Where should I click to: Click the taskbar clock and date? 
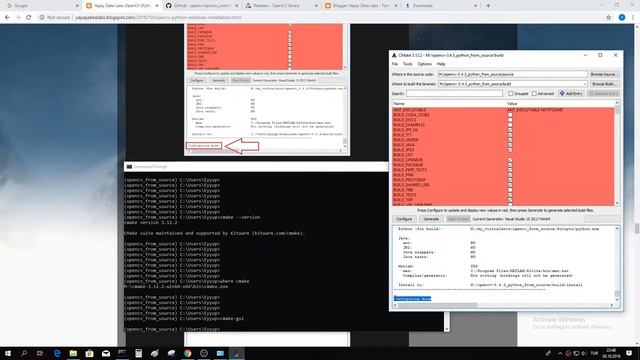tap(611, 353)
